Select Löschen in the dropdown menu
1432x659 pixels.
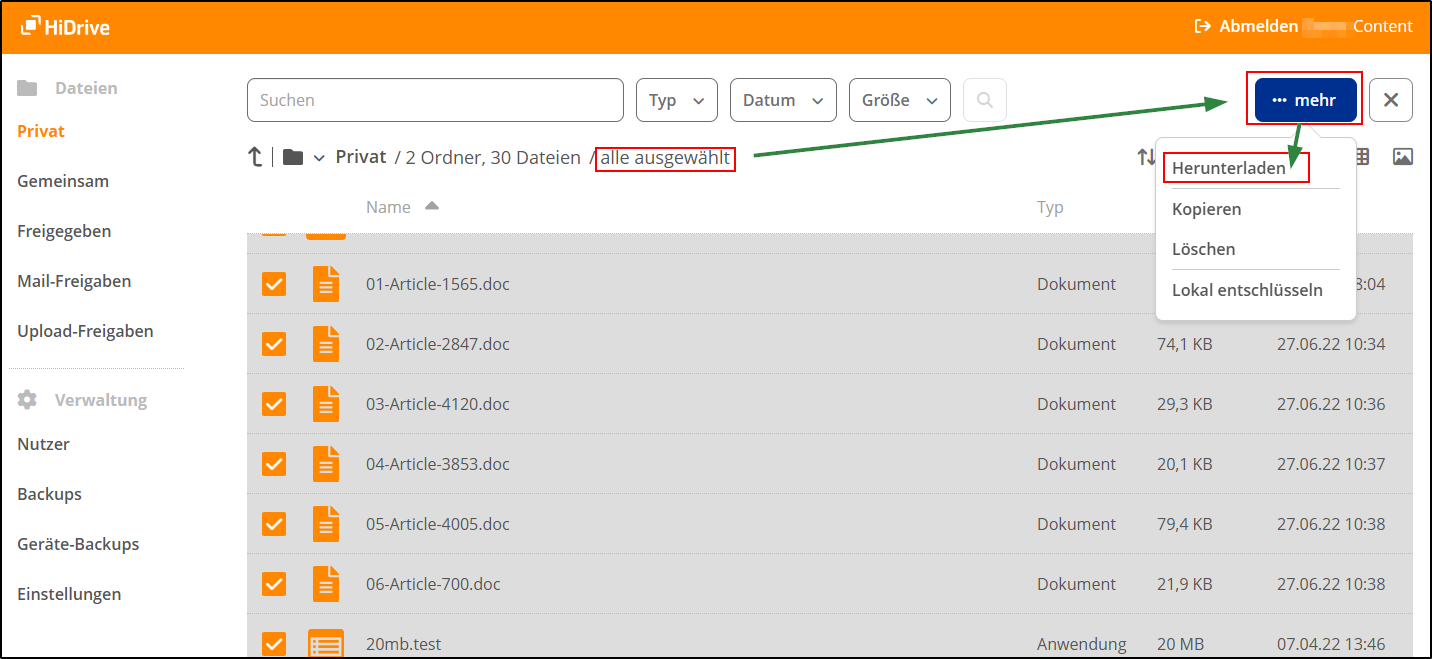1203,249
